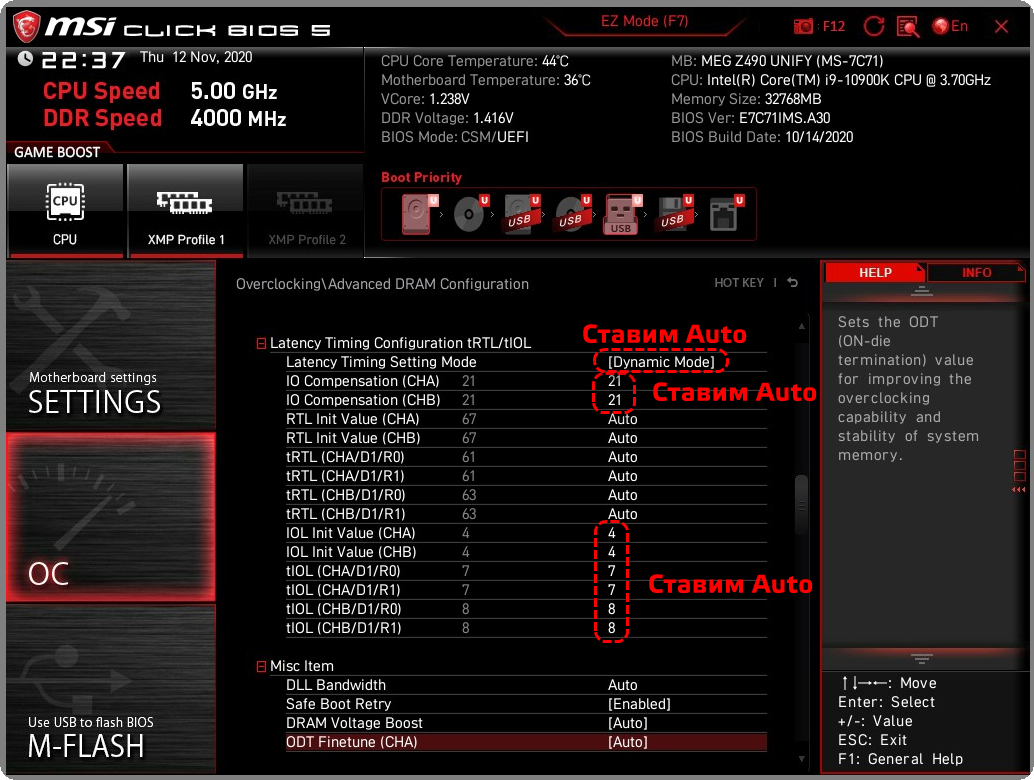Edit tRTL (CHA/D1/R1) Auto field
Viewport: 1034px width, 780px height.
tap(623, 476)
